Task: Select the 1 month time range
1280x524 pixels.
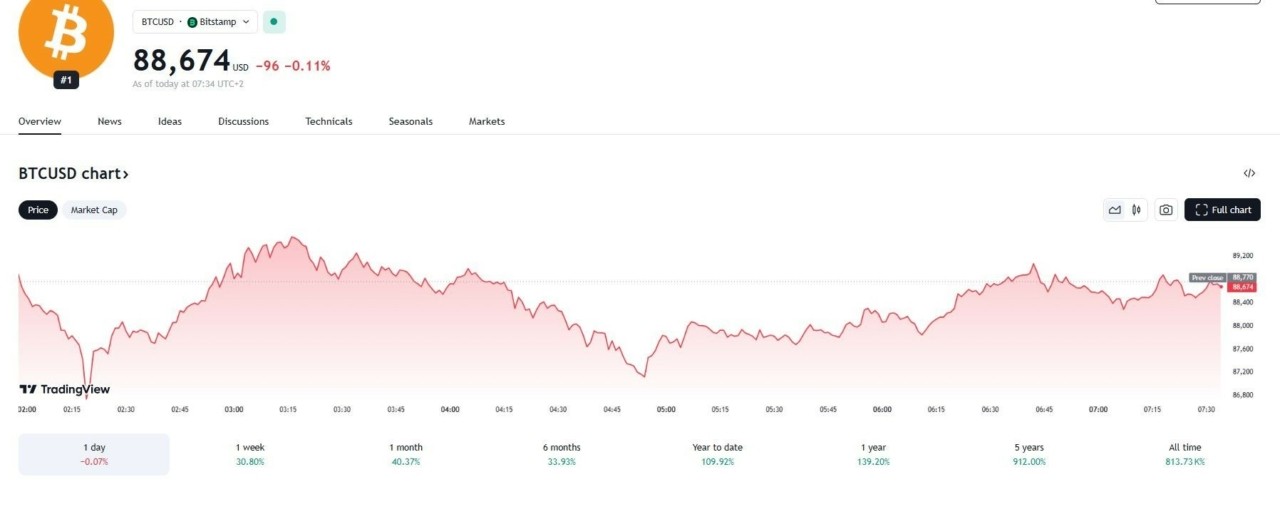Action: pyautogui.click(x=406, y=454)
